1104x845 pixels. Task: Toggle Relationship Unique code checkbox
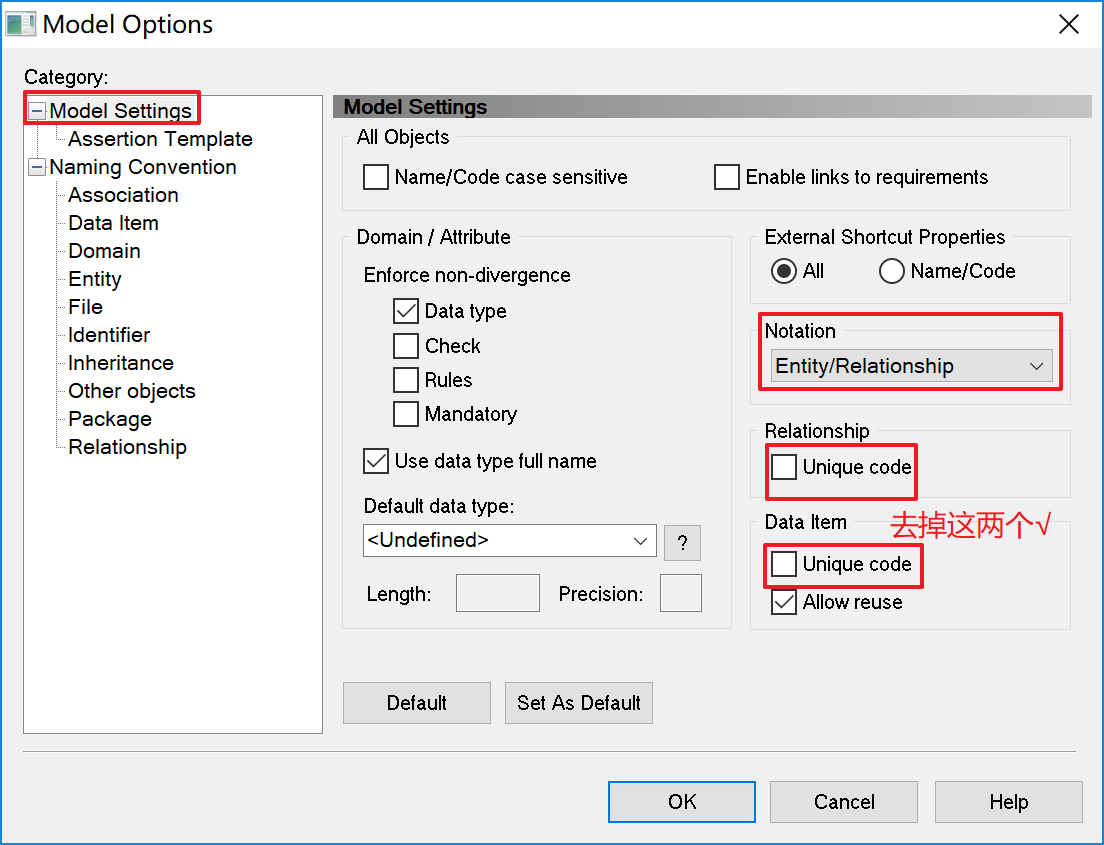pos(784,466)
